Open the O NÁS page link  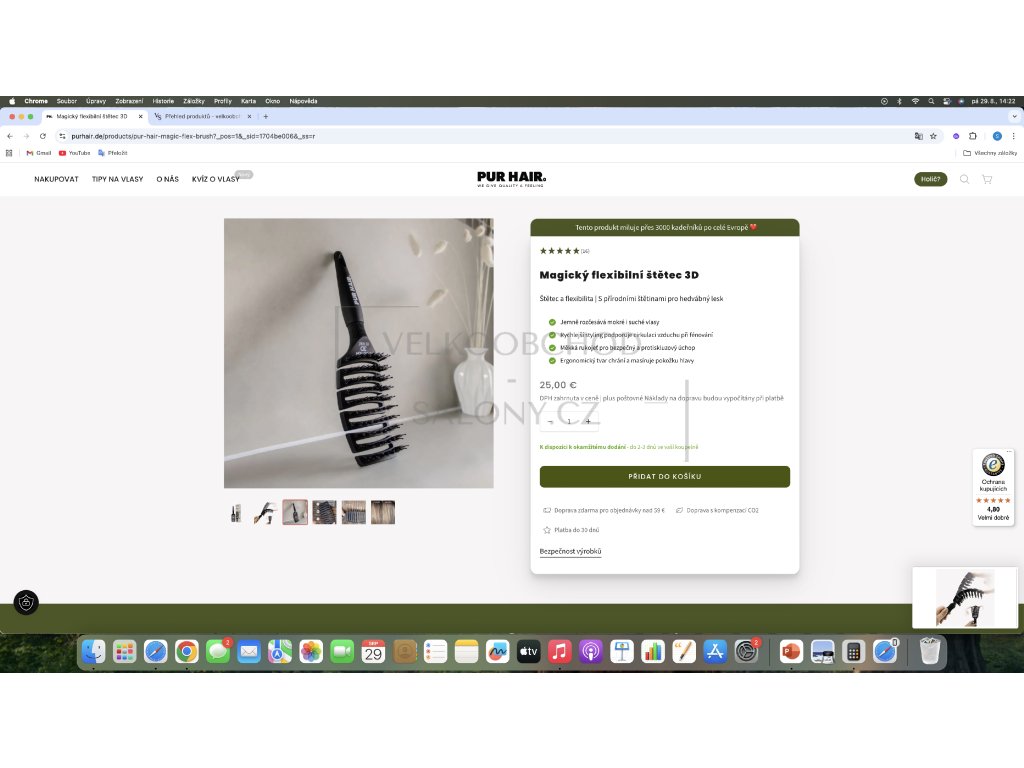(168, 179)
